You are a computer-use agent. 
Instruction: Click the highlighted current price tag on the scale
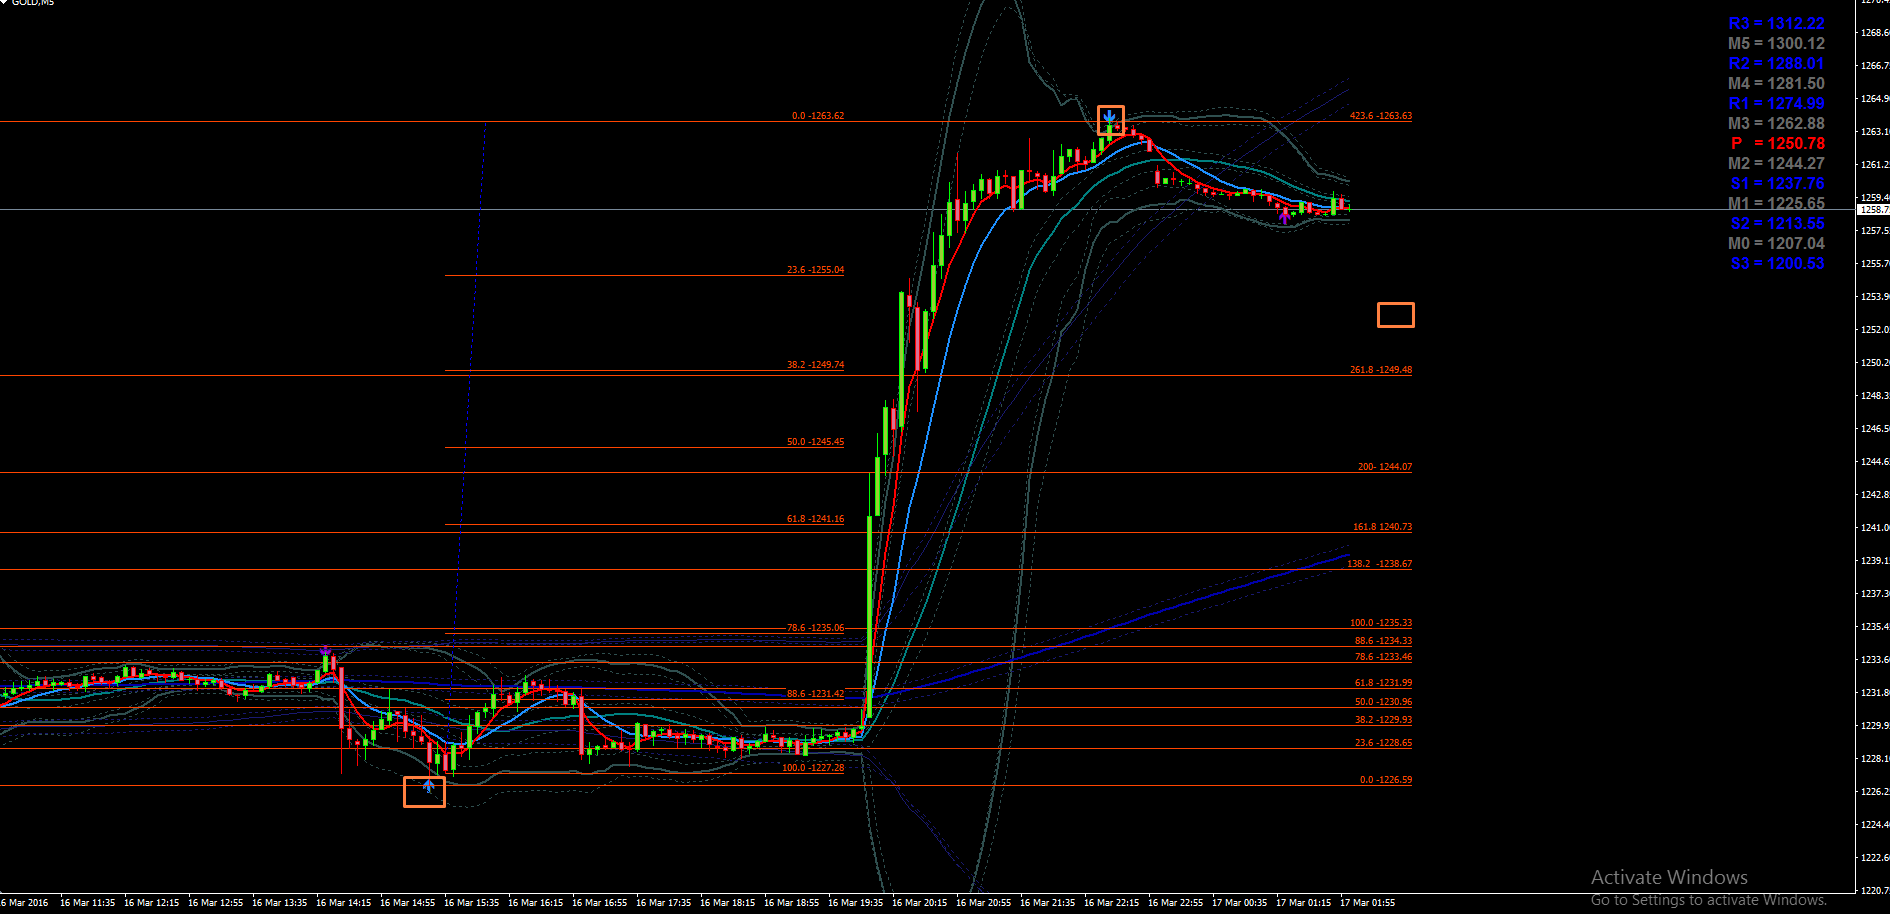(x=1873, y=210)
